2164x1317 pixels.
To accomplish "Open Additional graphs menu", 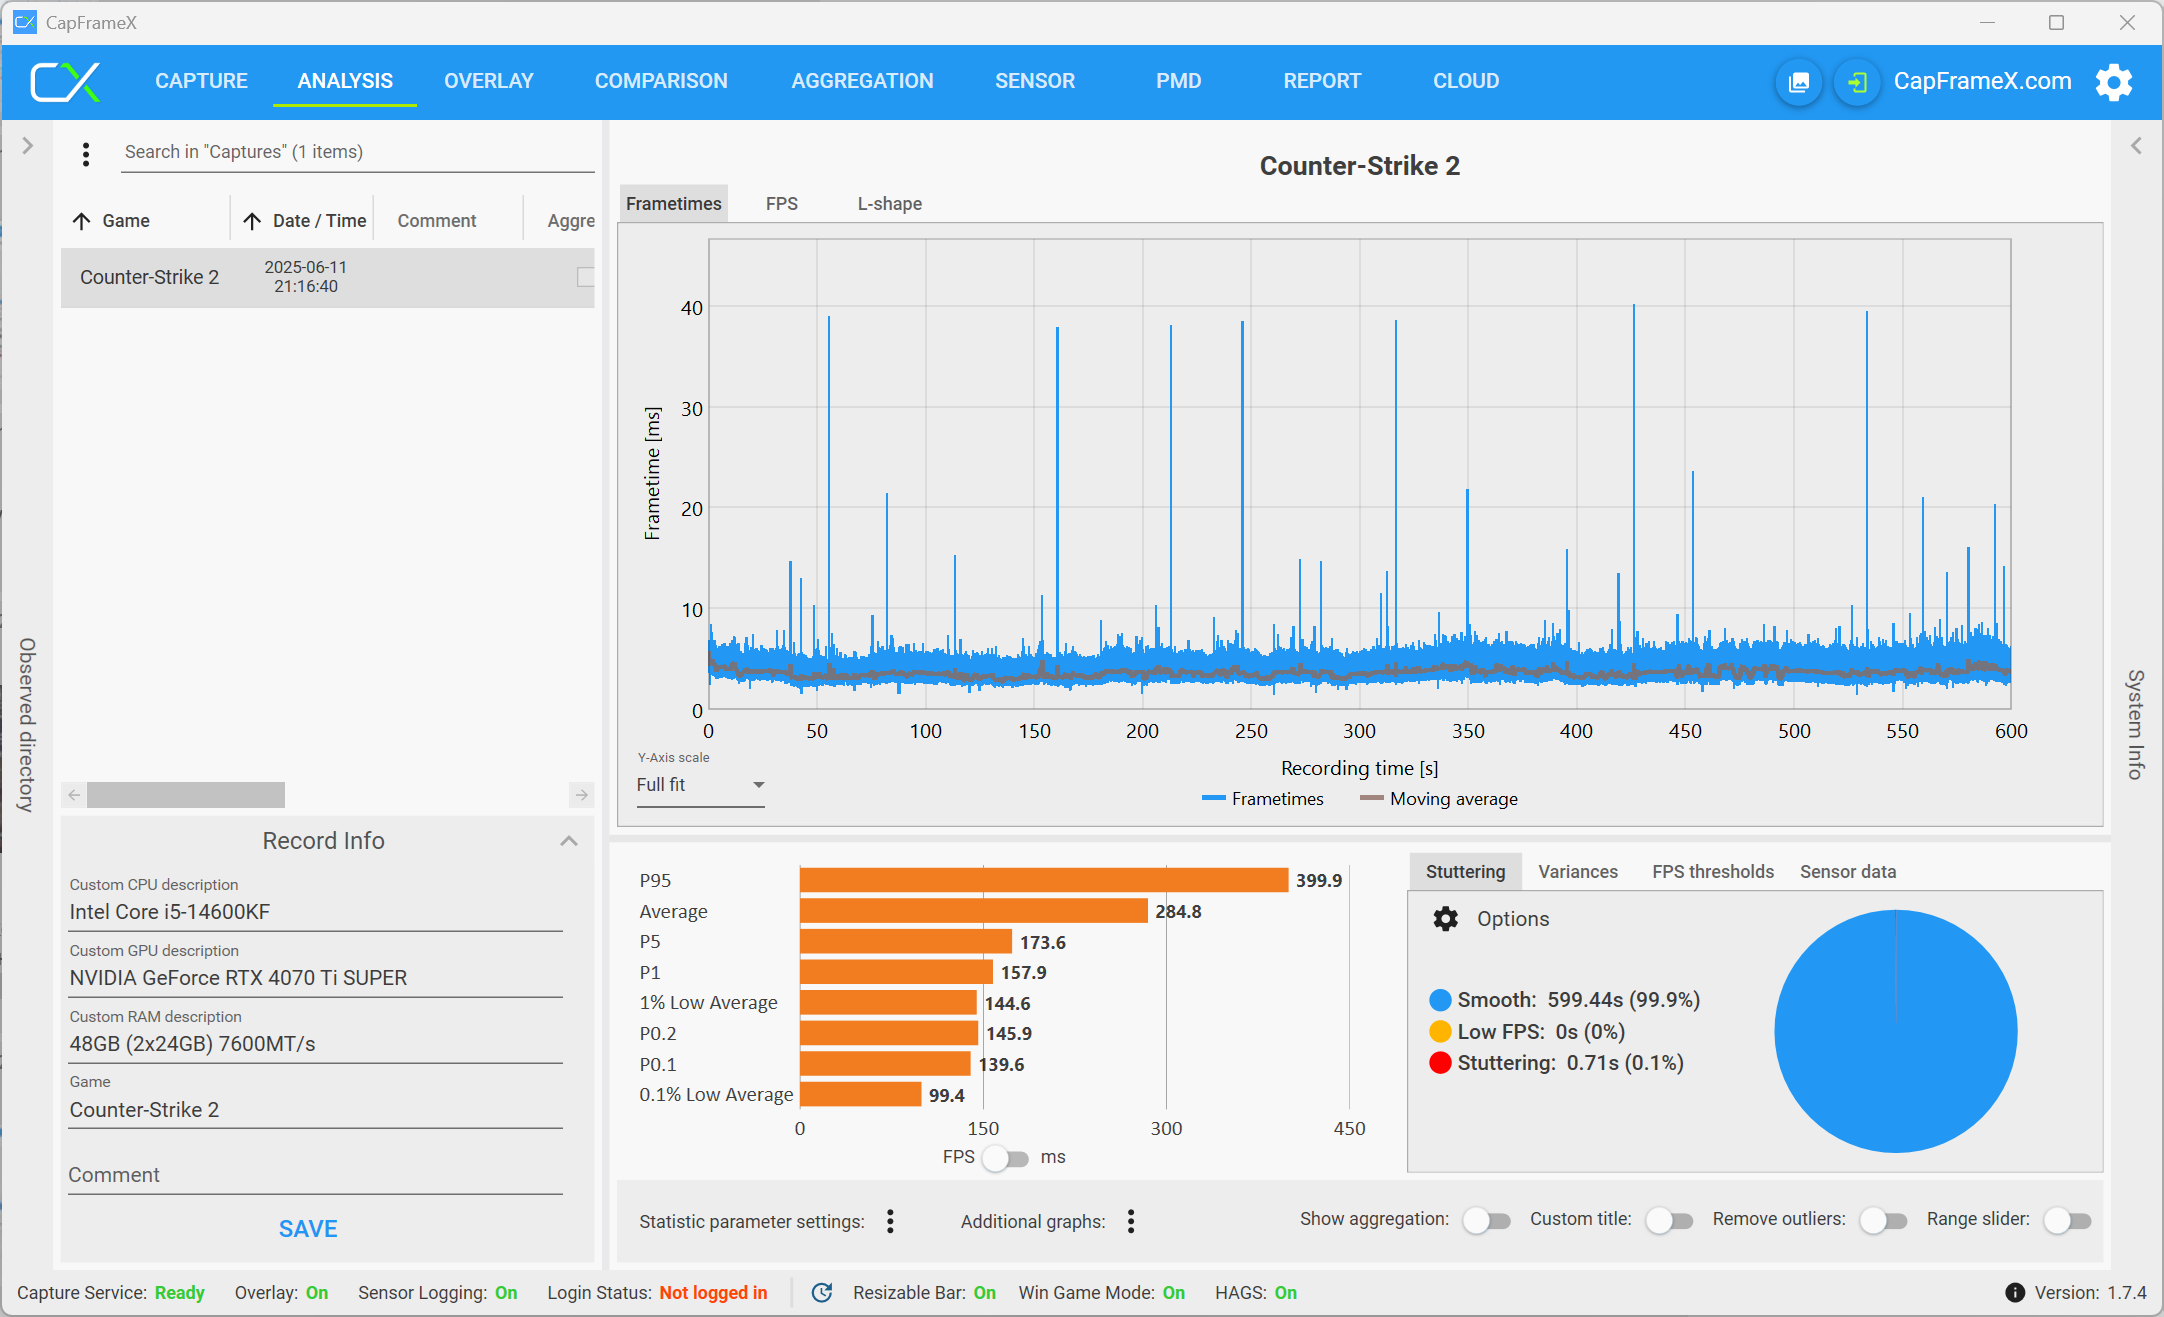I will point(1131,1221).
